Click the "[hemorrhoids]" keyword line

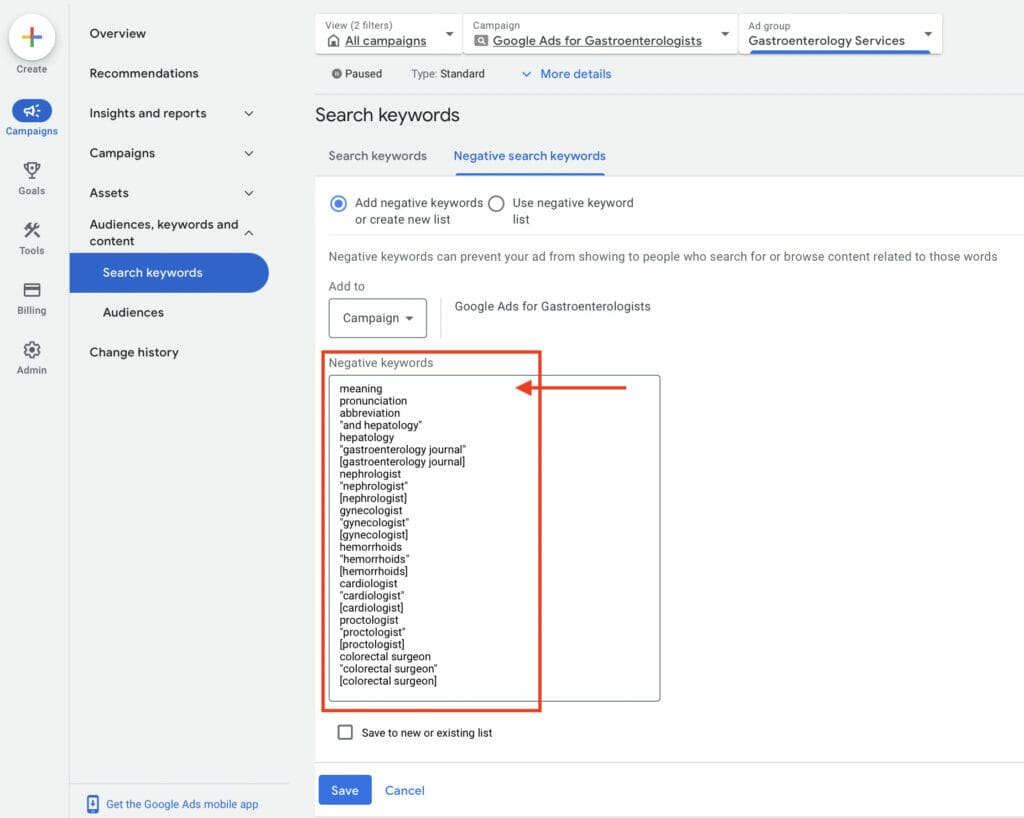[374, 571]
